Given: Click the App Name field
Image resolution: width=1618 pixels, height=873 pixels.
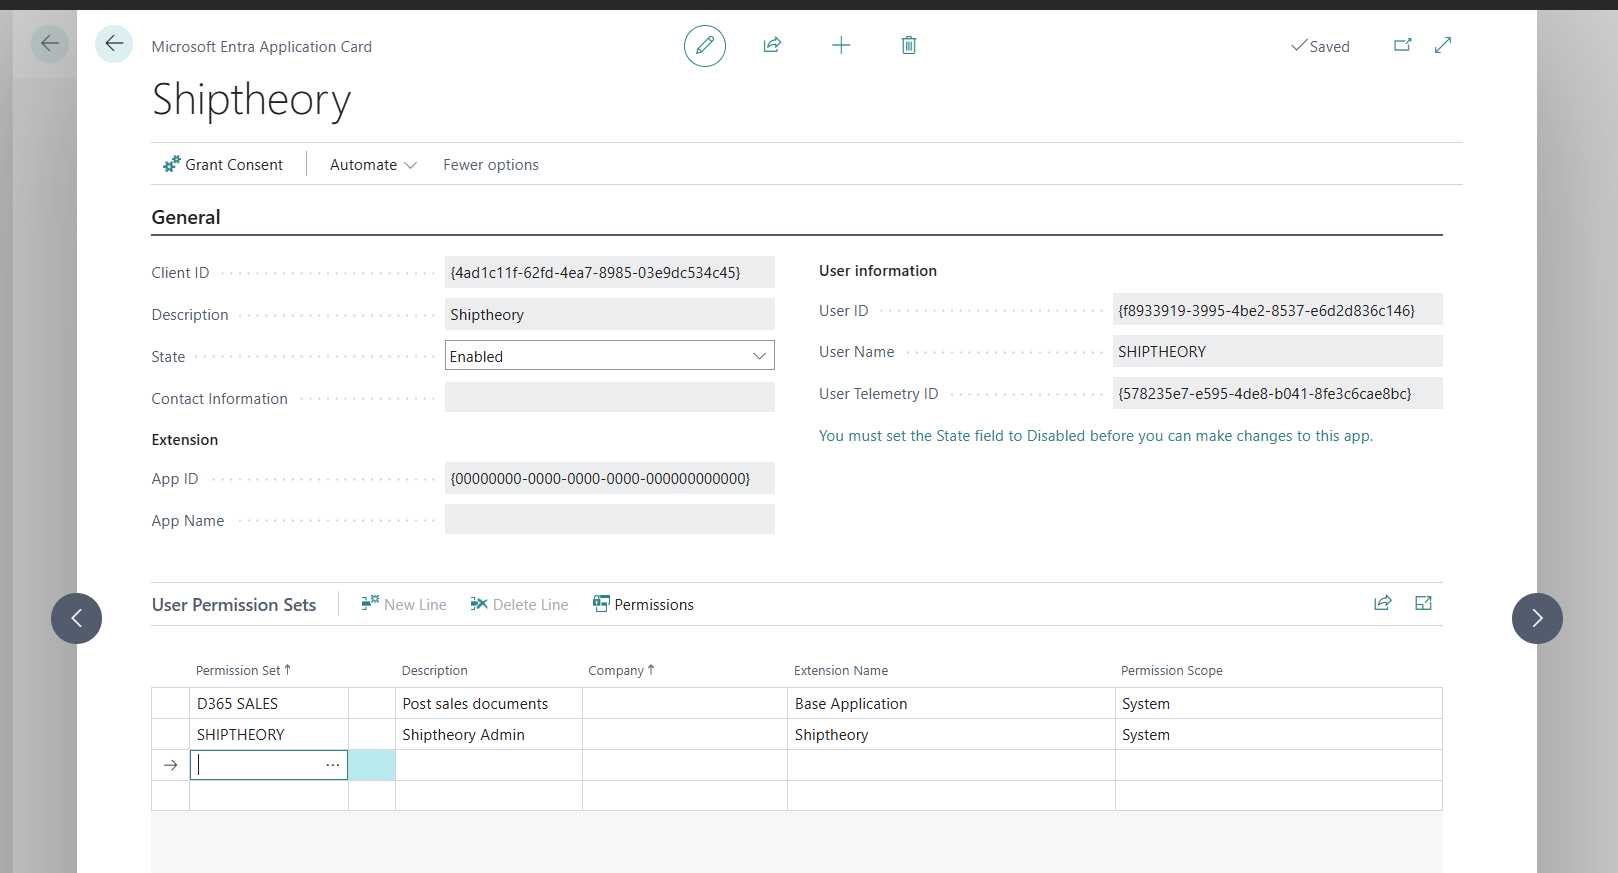Looking at the screenshot, I should [610, 520].
